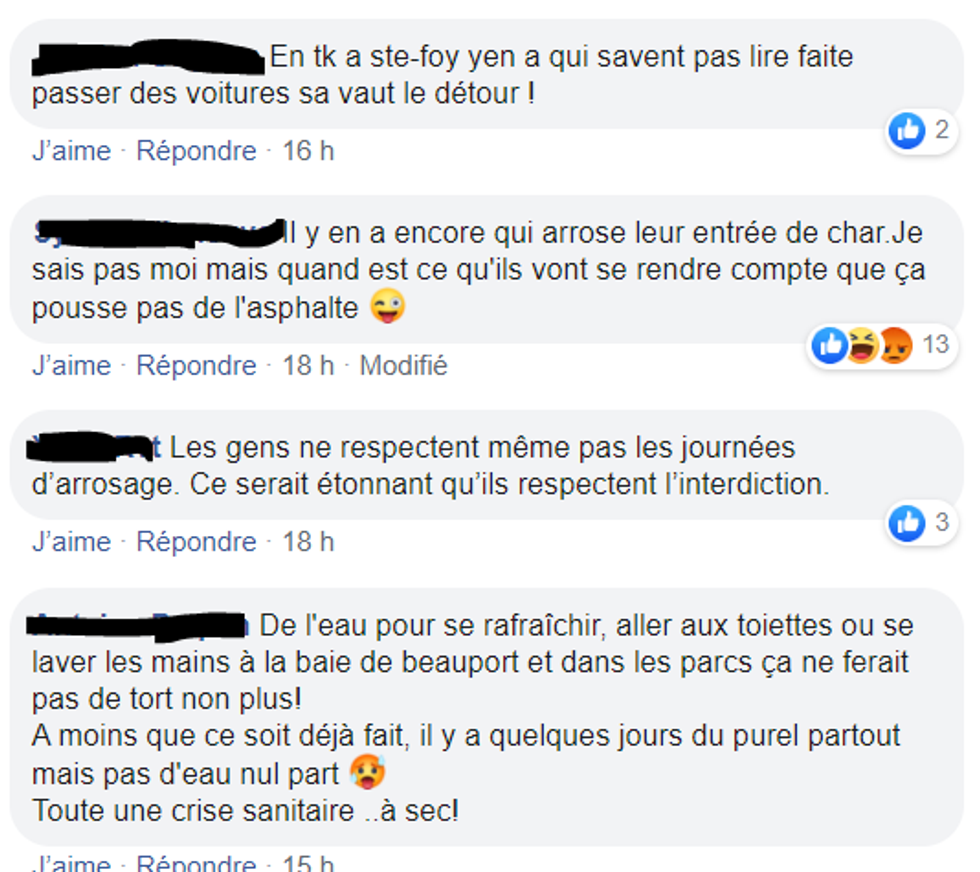Viewport: 980px width, 872px height.
Task: Click the angry reaction icon on the asphalte comment
Action: point(894,346)
